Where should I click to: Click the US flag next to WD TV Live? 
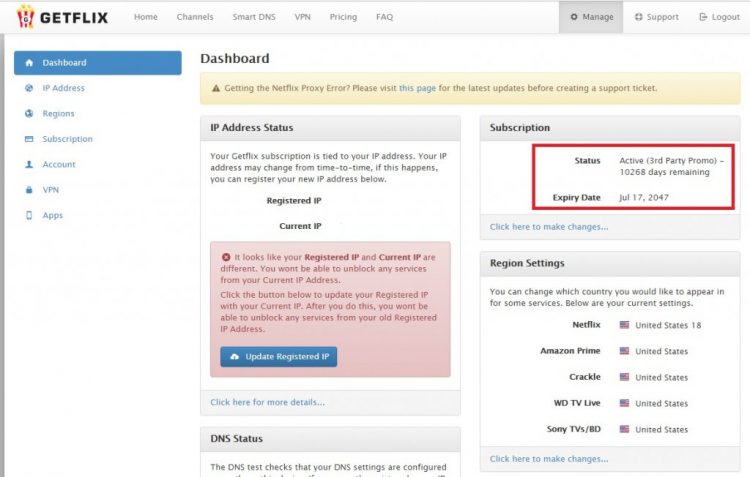[x=624, y=403]
